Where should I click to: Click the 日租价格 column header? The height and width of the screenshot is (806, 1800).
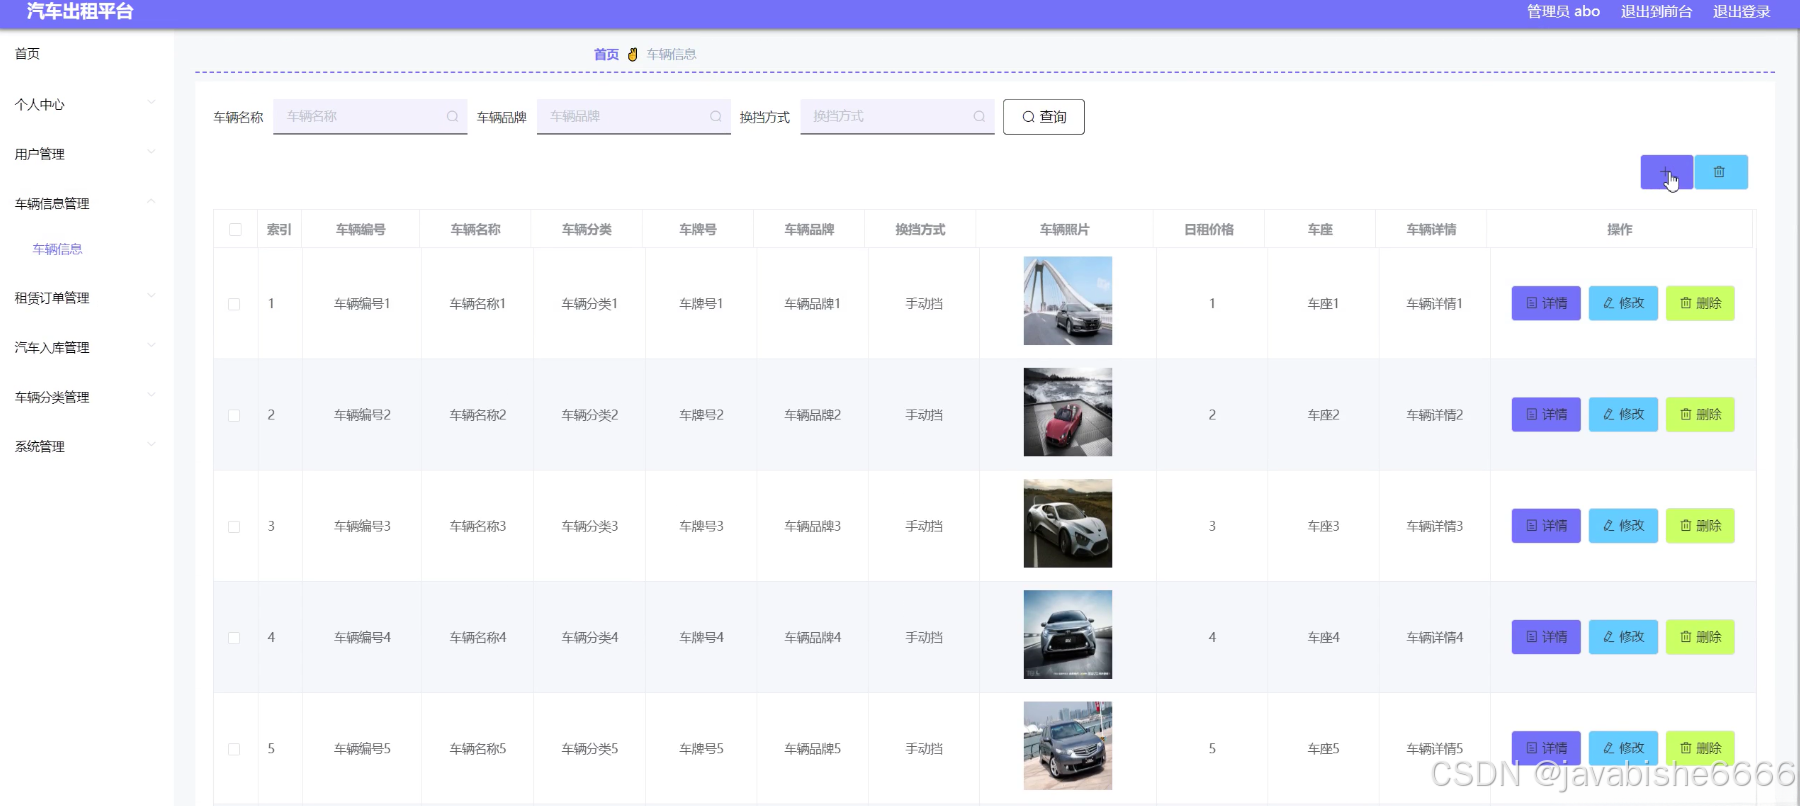click(x=1209, y=229)
